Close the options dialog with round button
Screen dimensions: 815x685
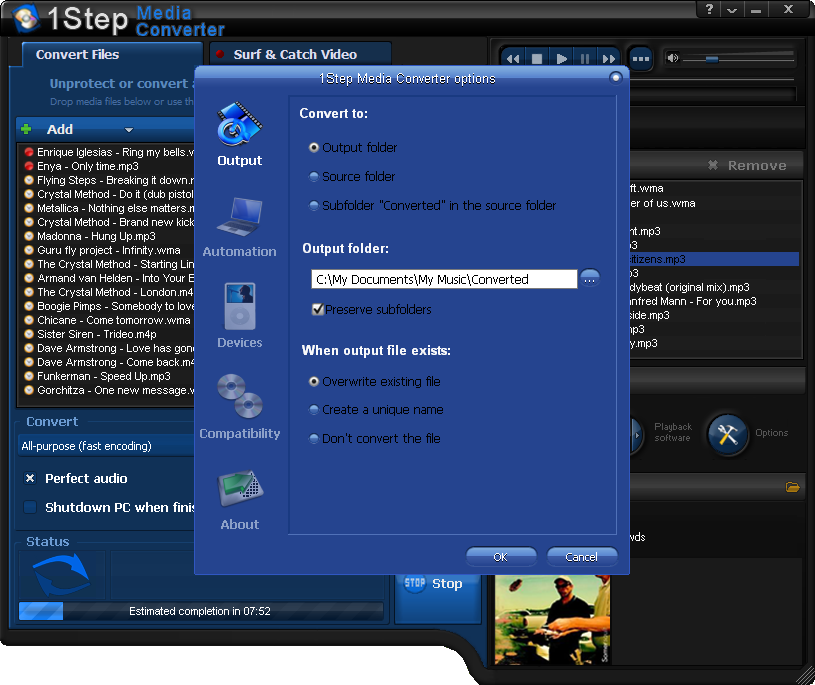click(616, 78)
